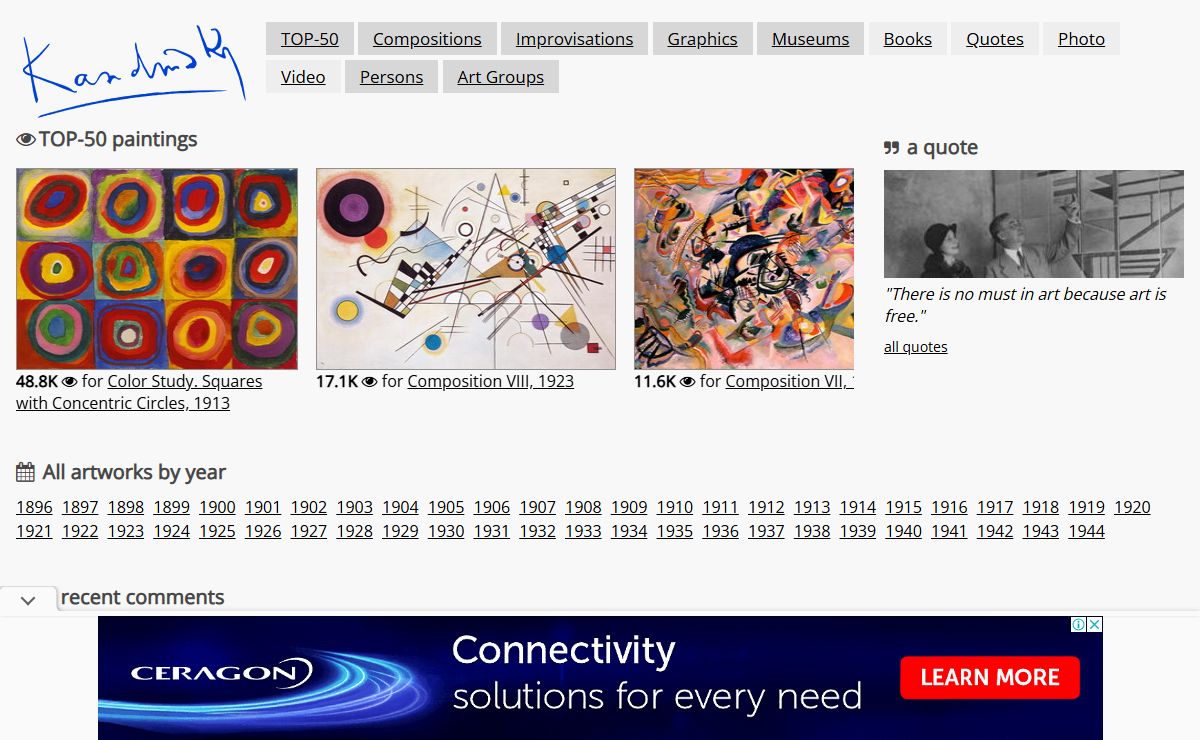The width and height of the screenshot is (1200, 740).
Task: View artworks from year 1921
Action: pos(34,531)
